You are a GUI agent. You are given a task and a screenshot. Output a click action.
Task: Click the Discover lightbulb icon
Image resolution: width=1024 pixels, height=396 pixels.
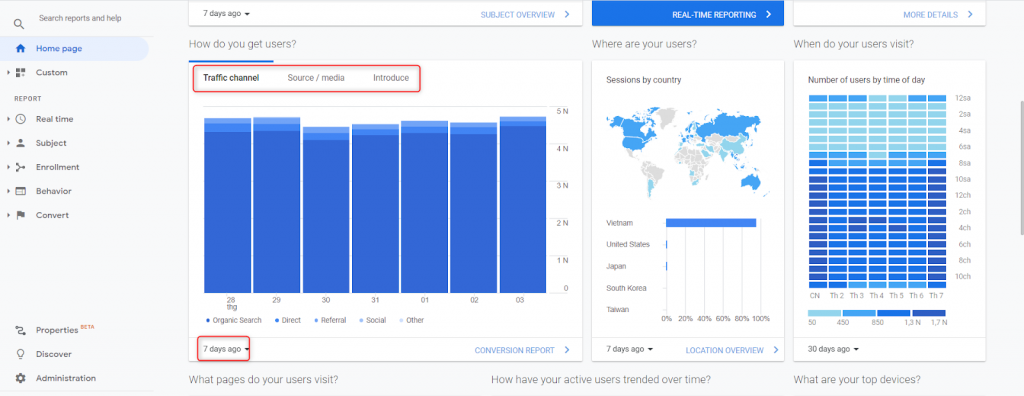coord(20,354)
